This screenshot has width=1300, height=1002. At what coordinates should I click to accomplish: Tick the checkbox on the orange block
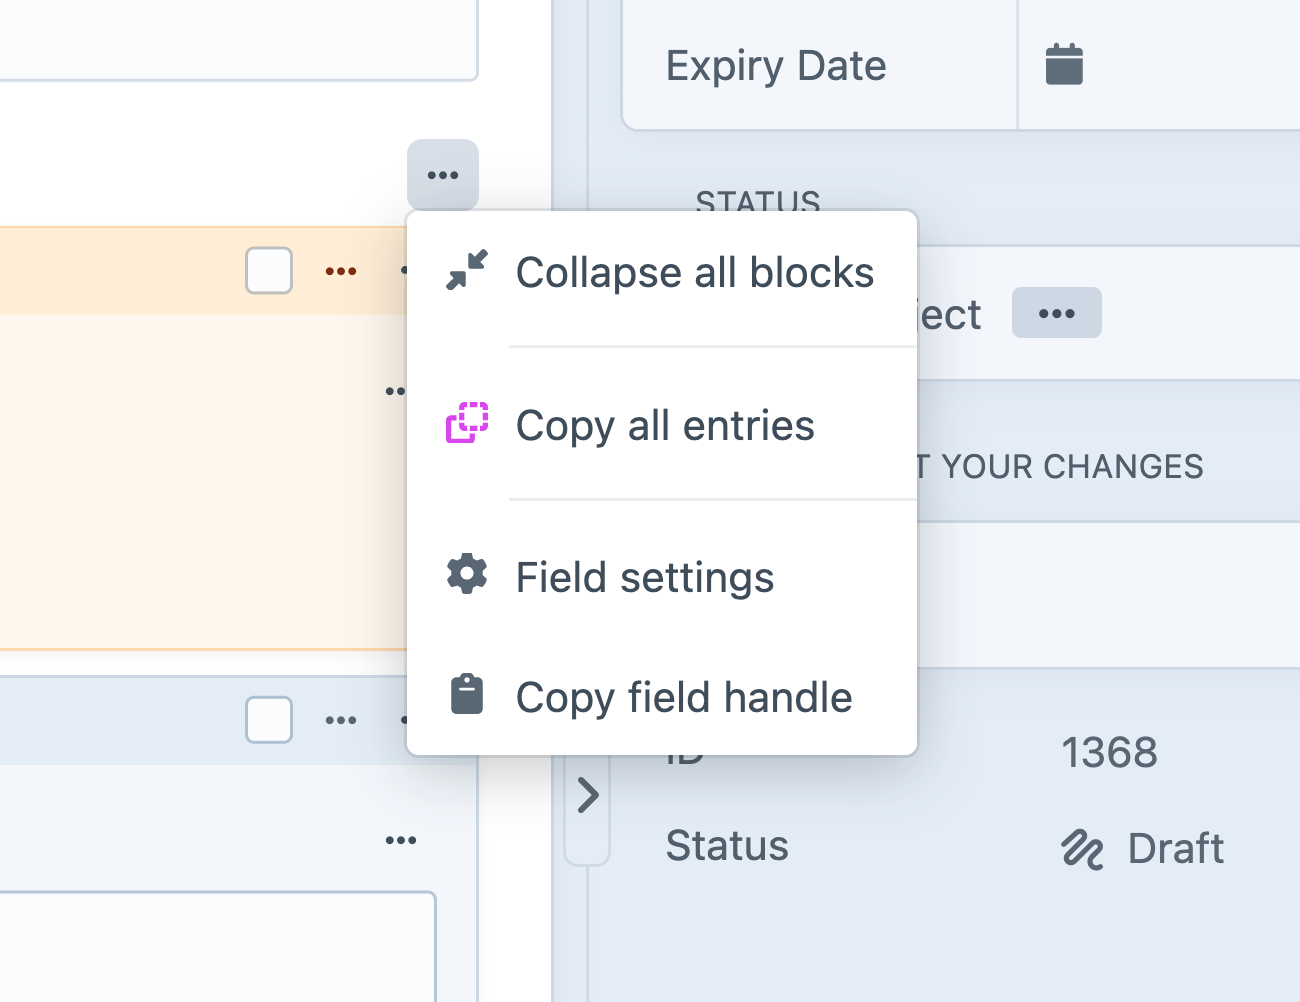pos(269,271)
